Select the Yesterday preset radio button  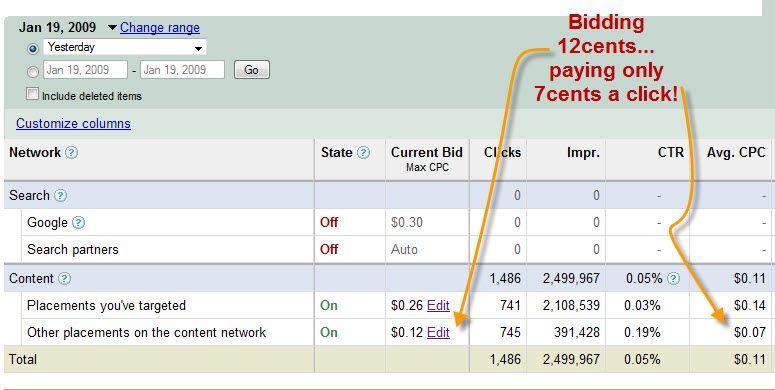[33, 48]
